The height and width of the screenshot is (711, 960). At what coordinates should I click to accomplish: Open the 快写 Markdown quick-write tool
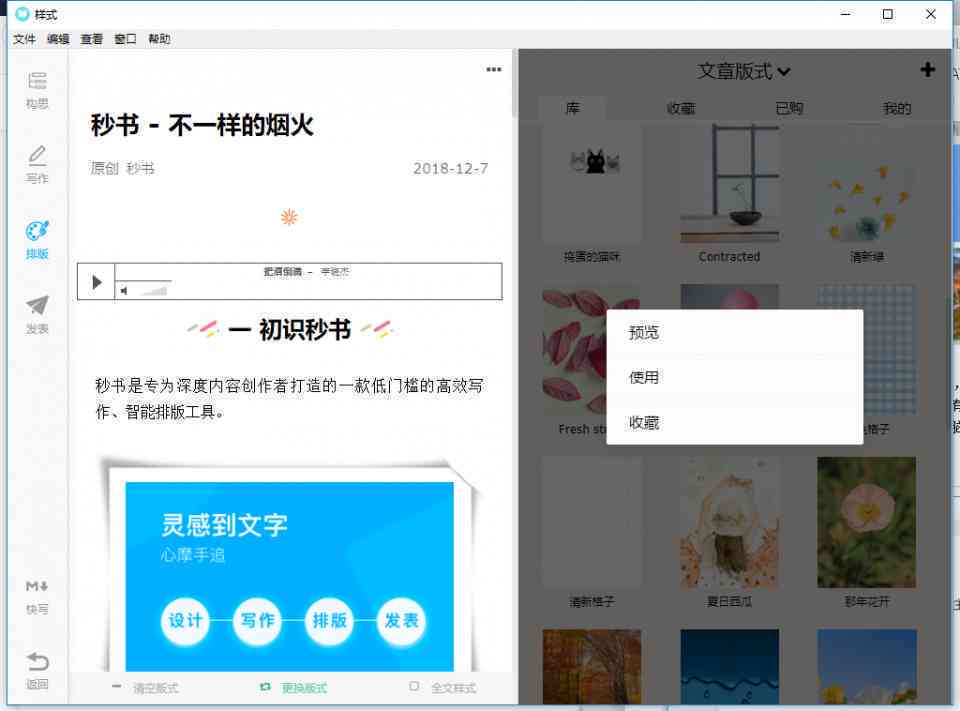coord(37,596)
